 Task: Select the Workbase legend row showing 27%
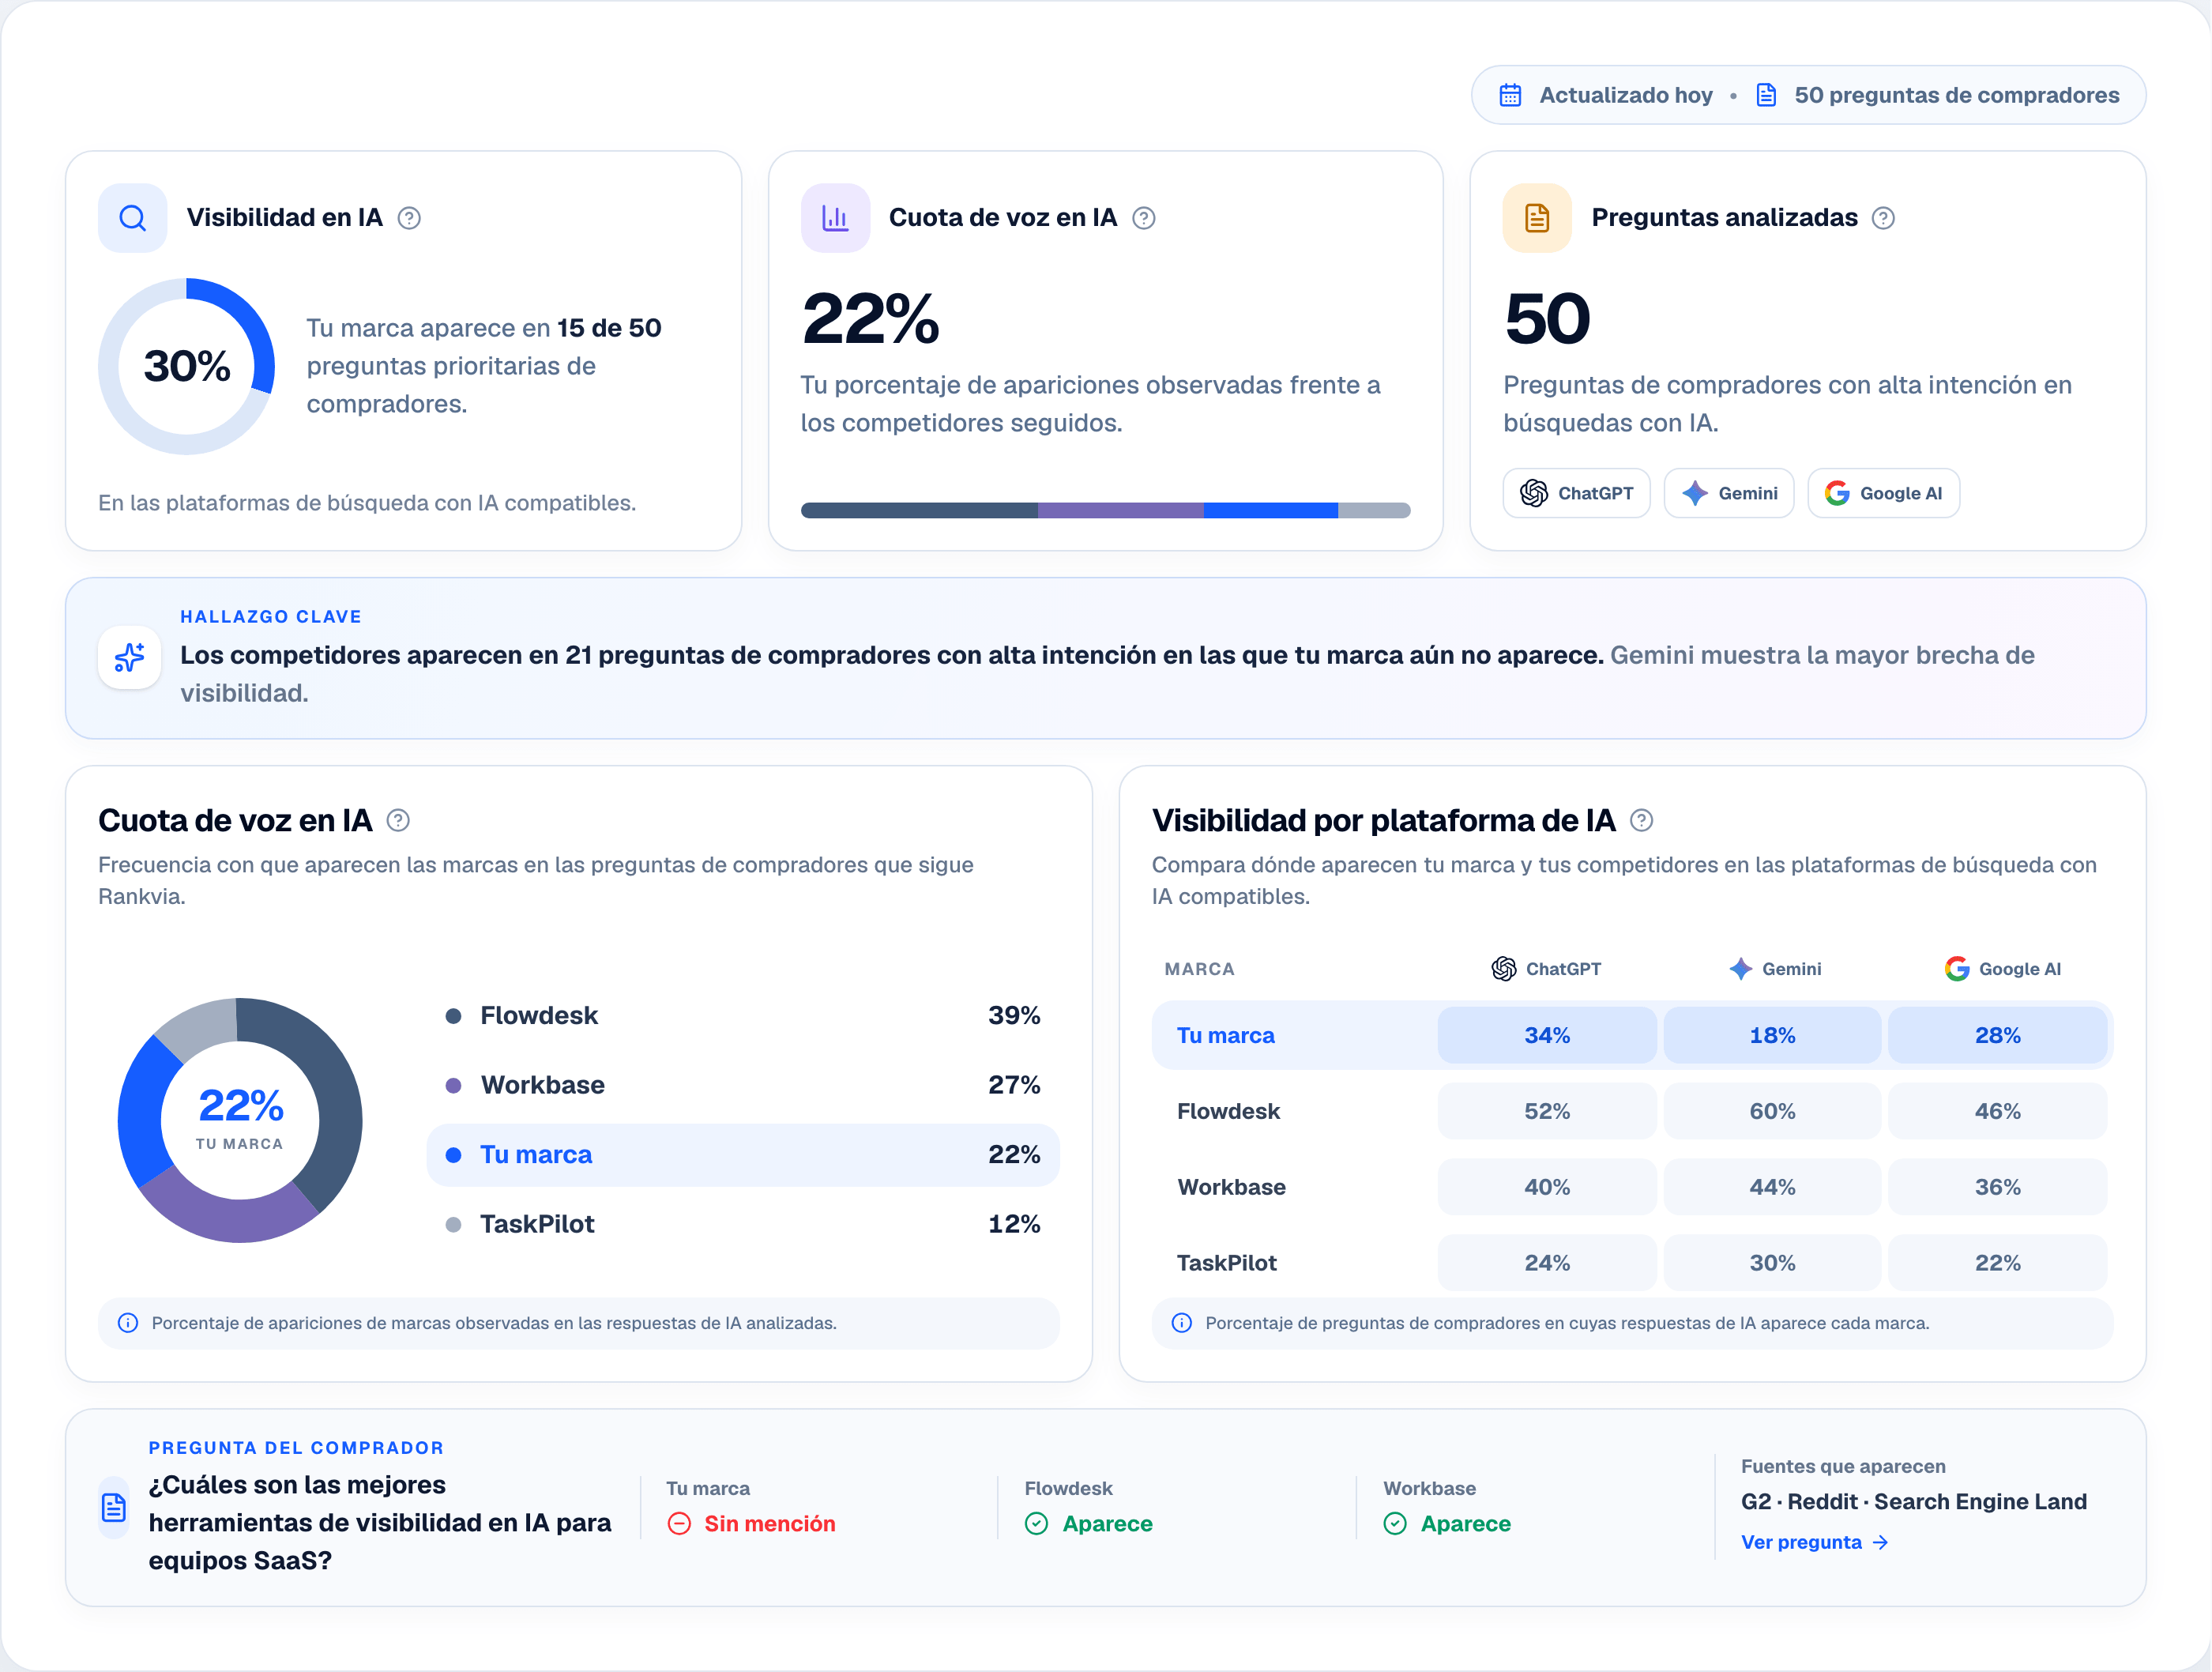point(743,1085)
